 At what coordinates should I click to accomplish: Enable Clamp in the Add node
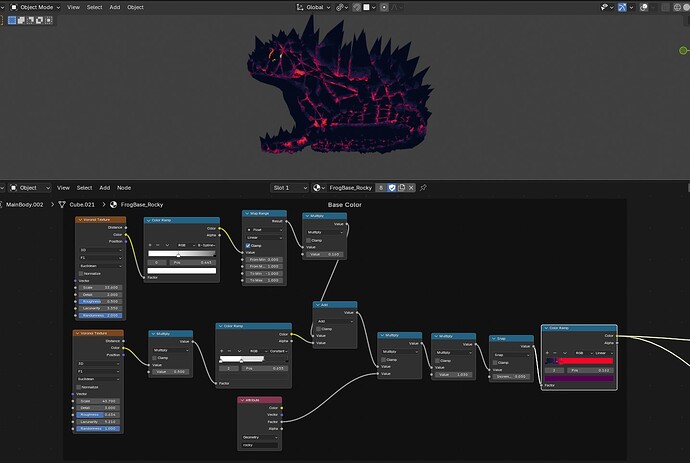tap(319, 329)
